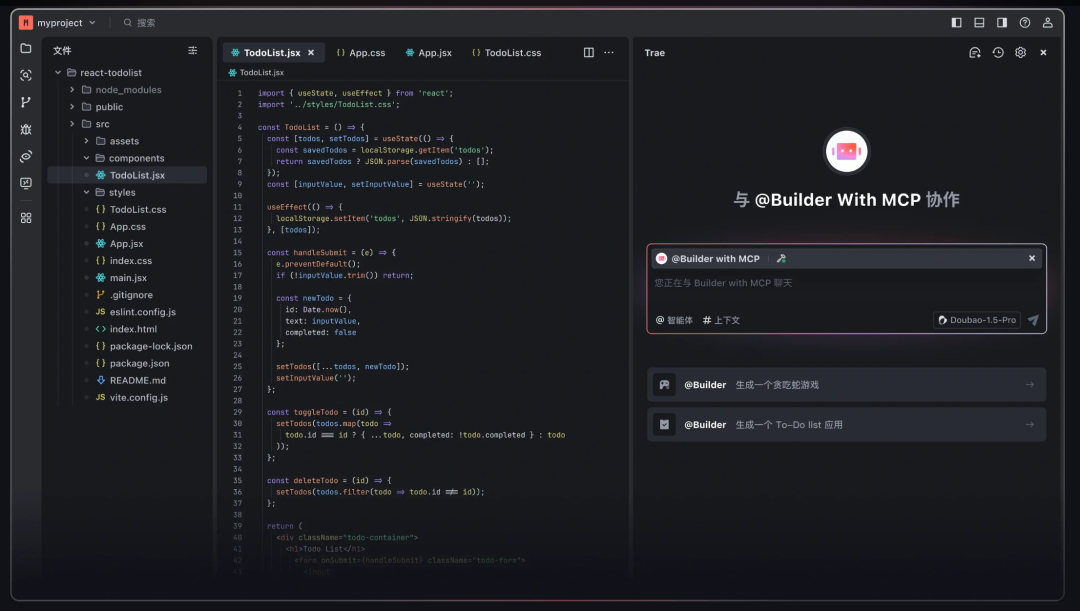1080x611 pixels.
Task: Click the file panel filter settings icon
Action: tap(193, 50)
